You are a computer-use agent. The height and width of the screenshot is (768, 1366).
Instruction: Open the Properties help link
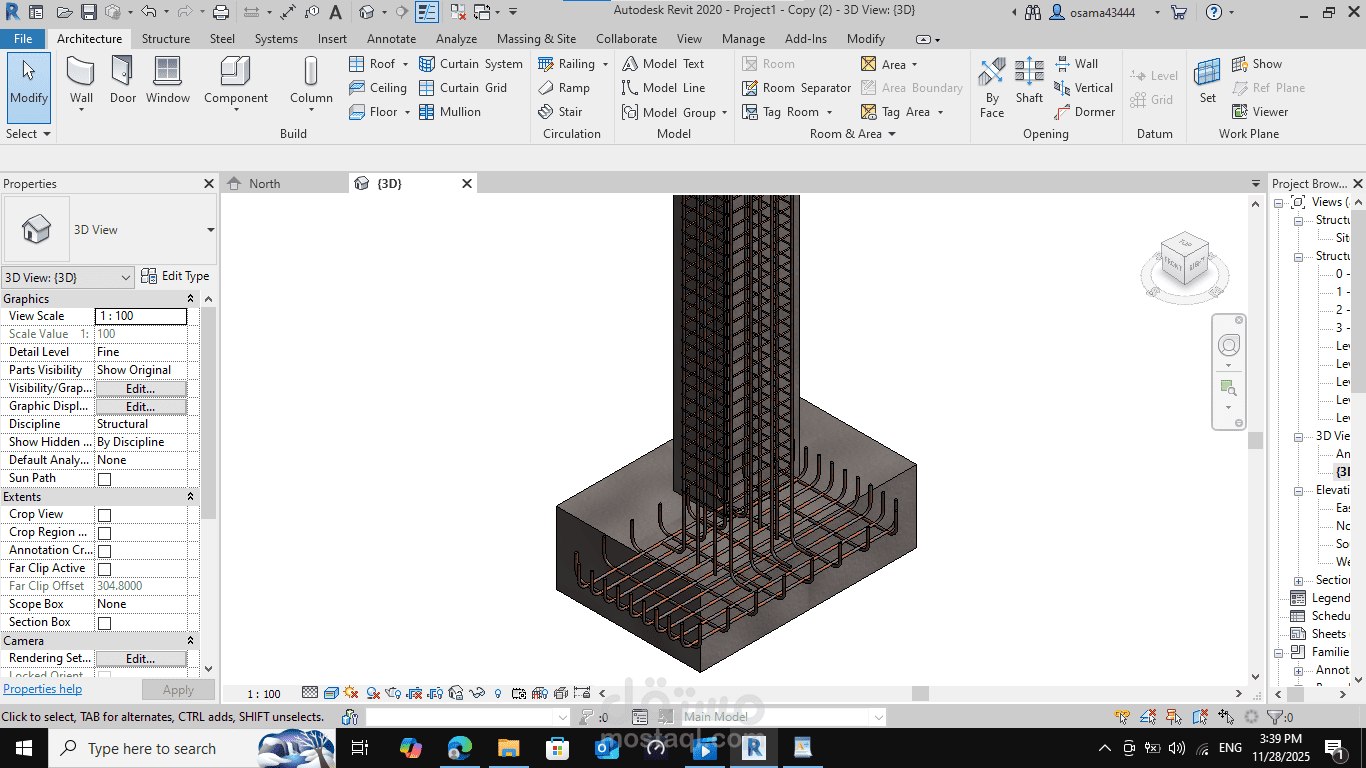pyautogui.click(x=43, y=689)
